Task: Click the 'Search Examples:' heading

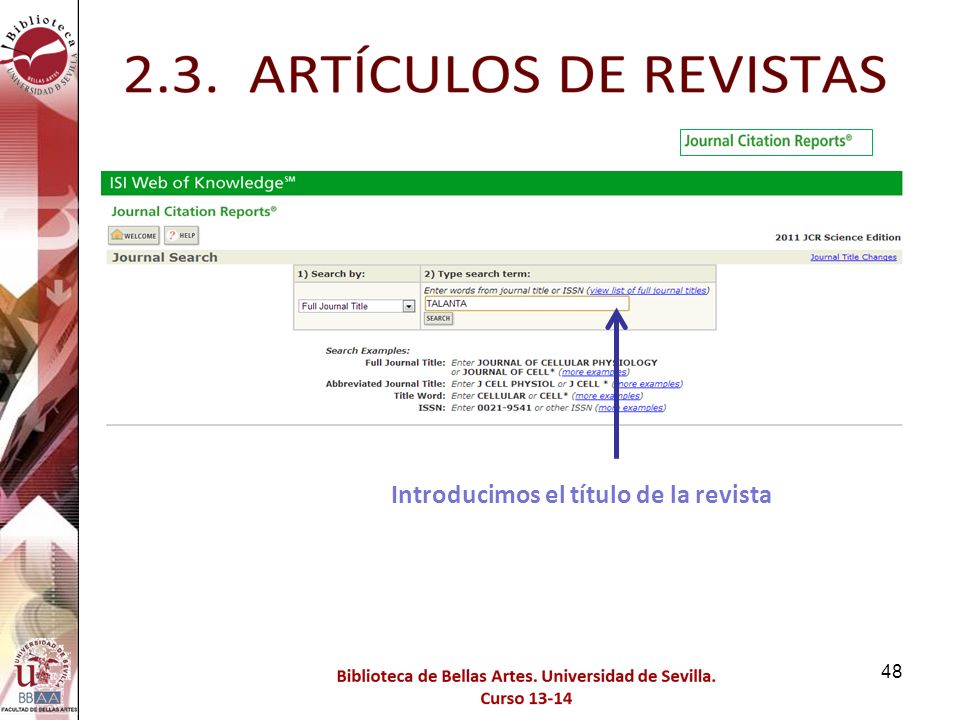Action: click(367, 351)
